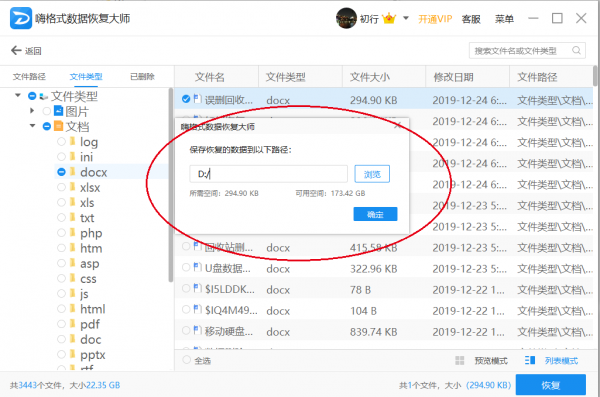Image resolution: width=600 pixels, height=397 pixels.
Task: Toggle the 全选 select-all checkbox
Action: point(186,360)
